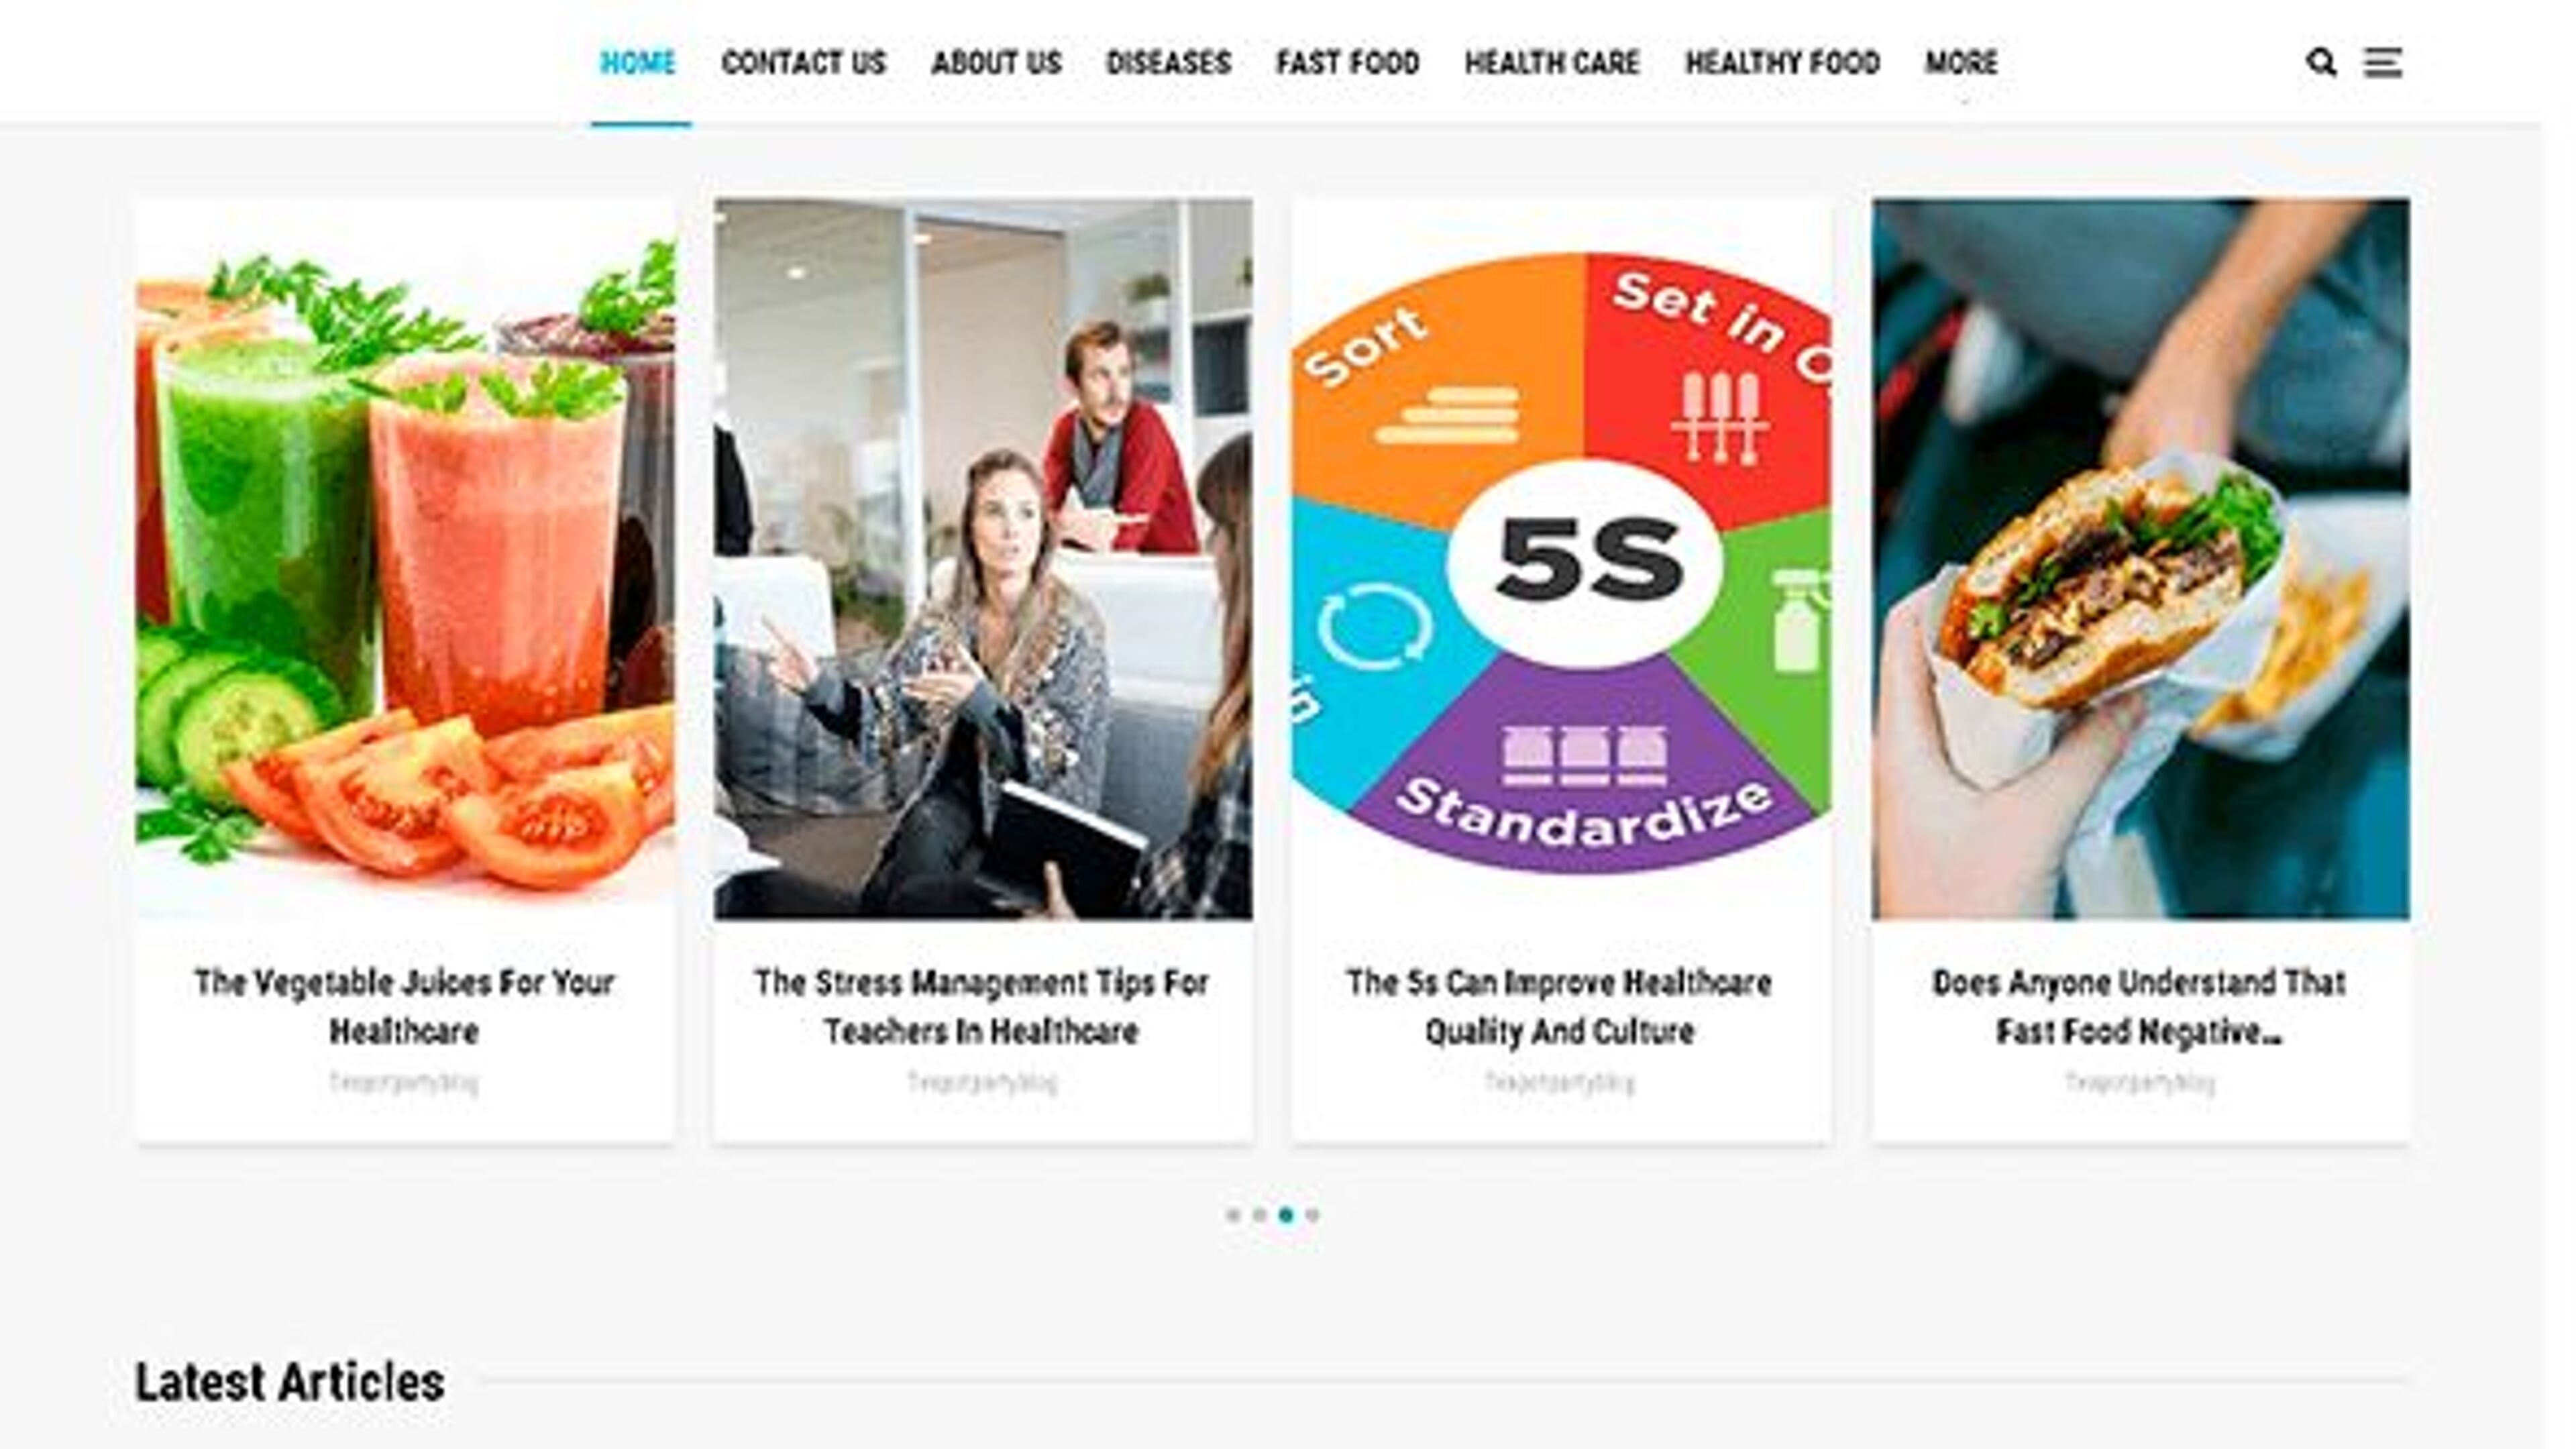Viewport: 2576px width, 1449px height.
Task: Open the search magnifier icon
Action: coord(2321,63)
